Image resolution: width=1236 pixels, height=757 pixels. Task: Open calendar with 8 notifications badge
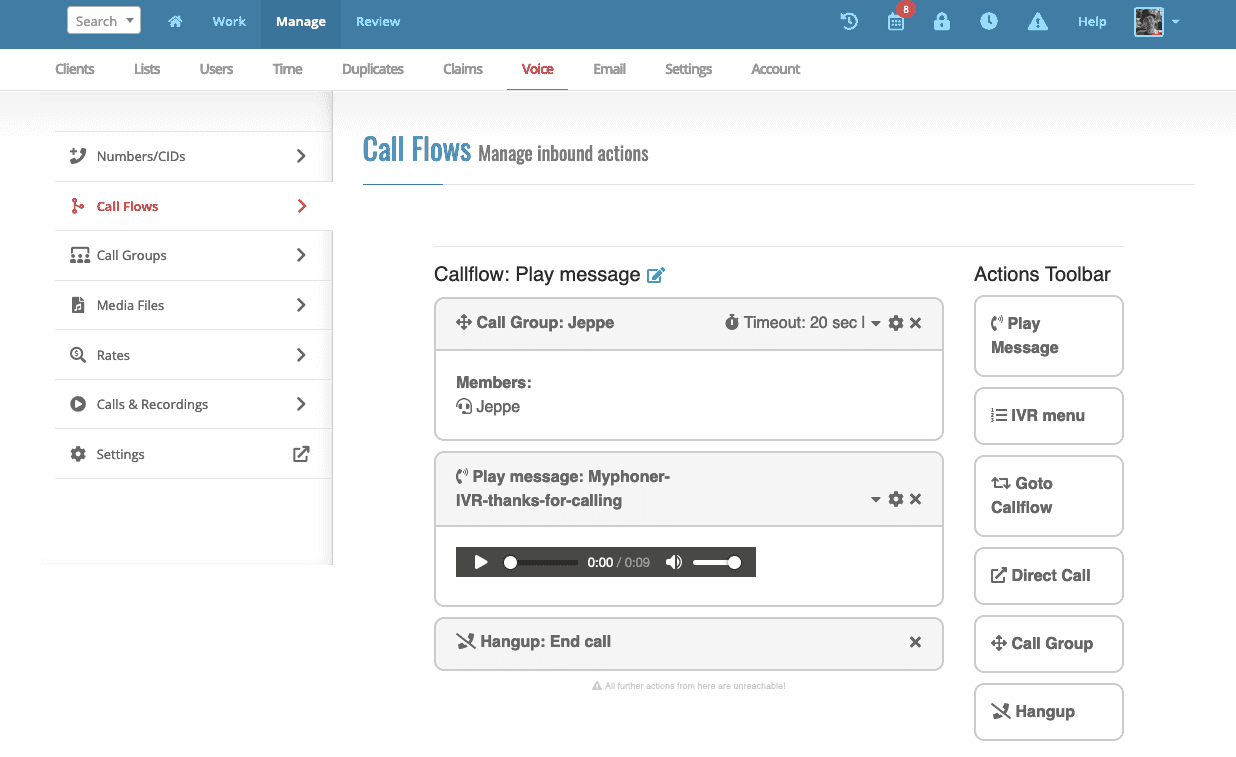(896, 21)
